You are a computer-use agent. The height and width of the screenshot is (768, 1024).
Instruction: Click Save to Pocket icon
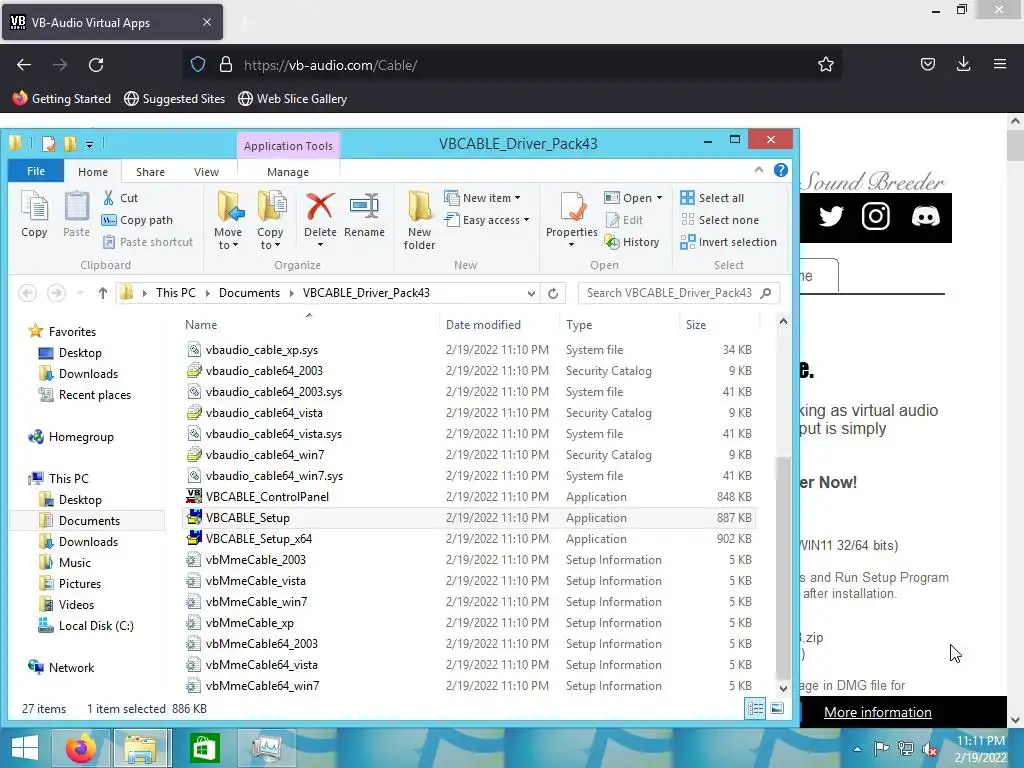(927, 64)
